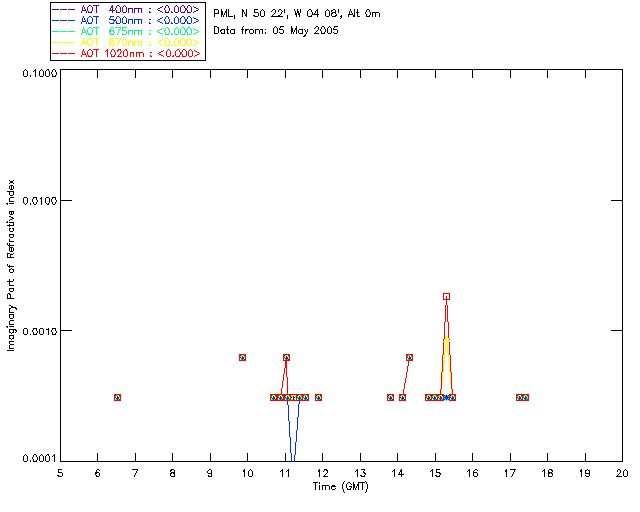The width and height of the screenshot is (640, 512).
Task: Click the y-axis label 0.0010
Action: (40, 330)
